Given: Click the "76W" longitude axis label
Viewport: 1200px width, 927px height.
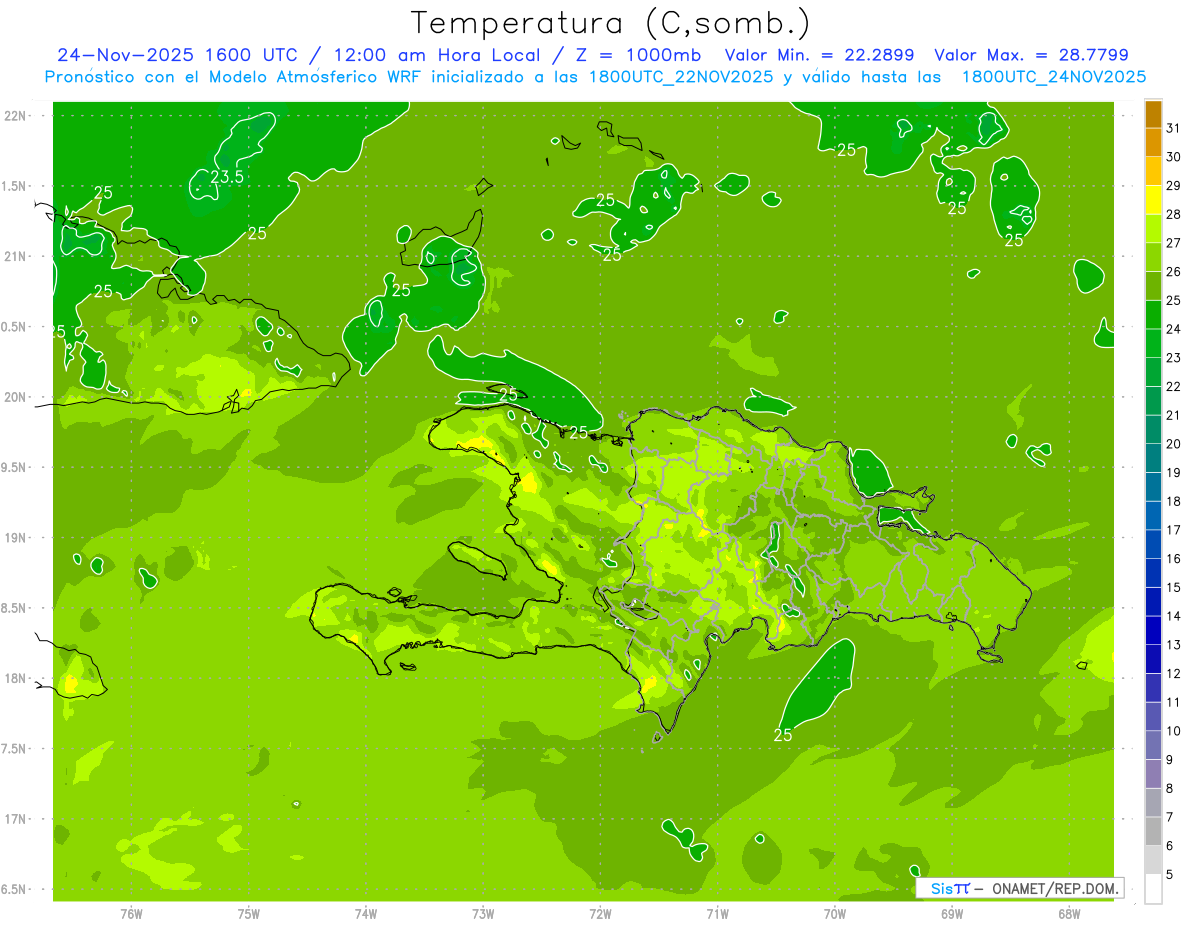Looking at the screenshot, I should [x=131, y=914].
